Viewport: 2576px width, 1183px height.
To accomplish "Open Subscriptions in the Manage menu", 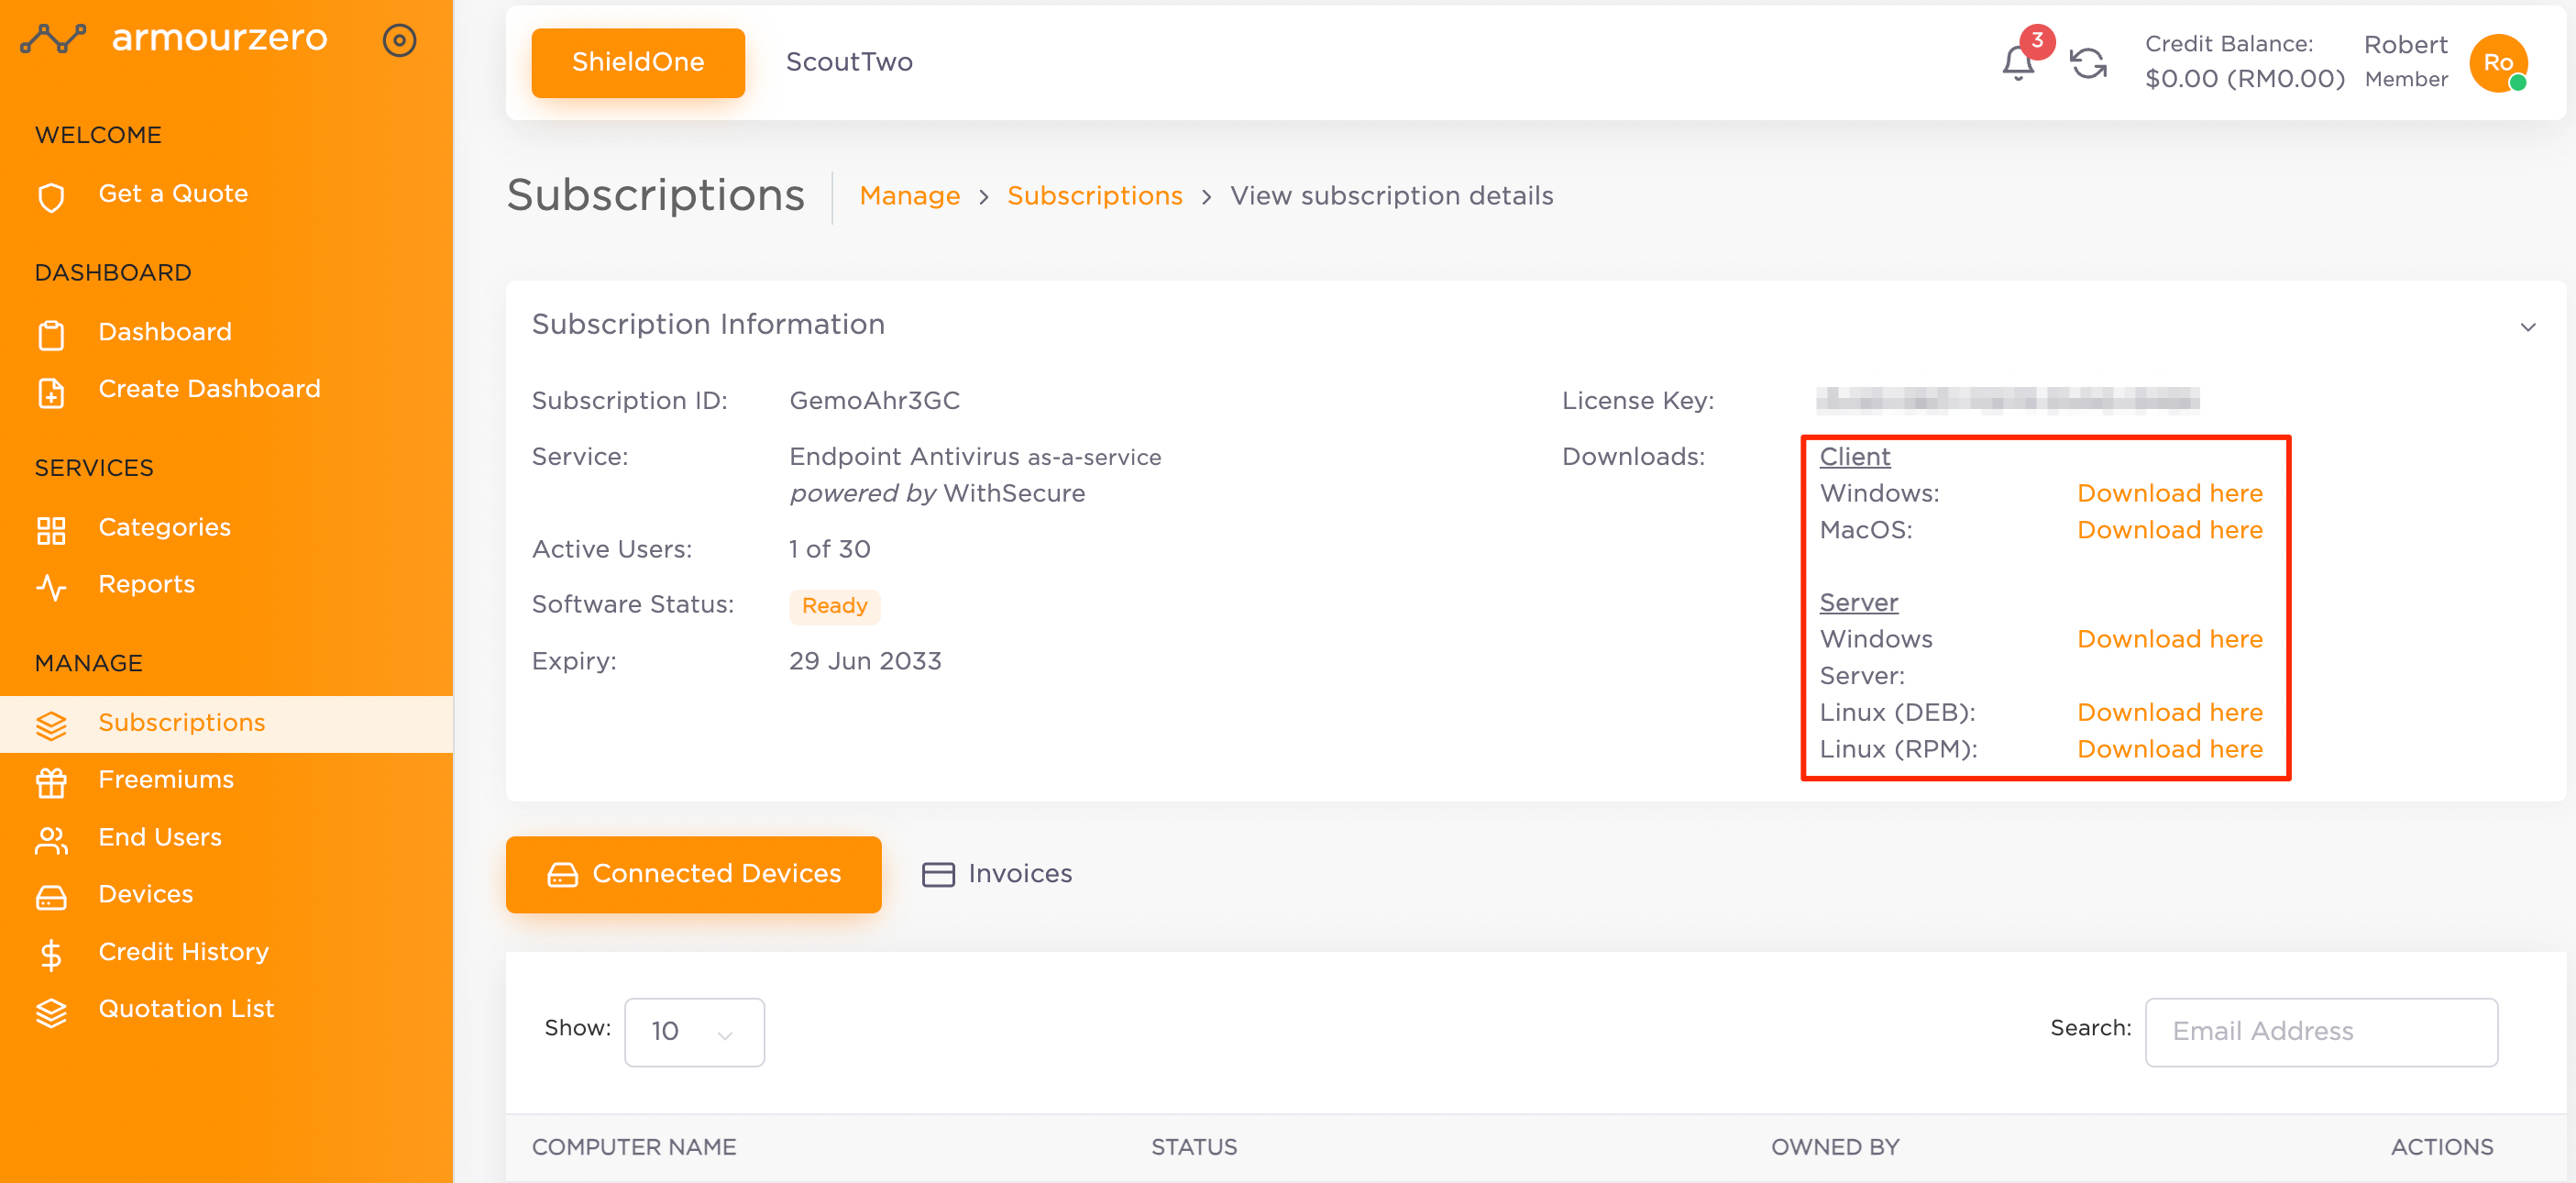I will 226,723.
